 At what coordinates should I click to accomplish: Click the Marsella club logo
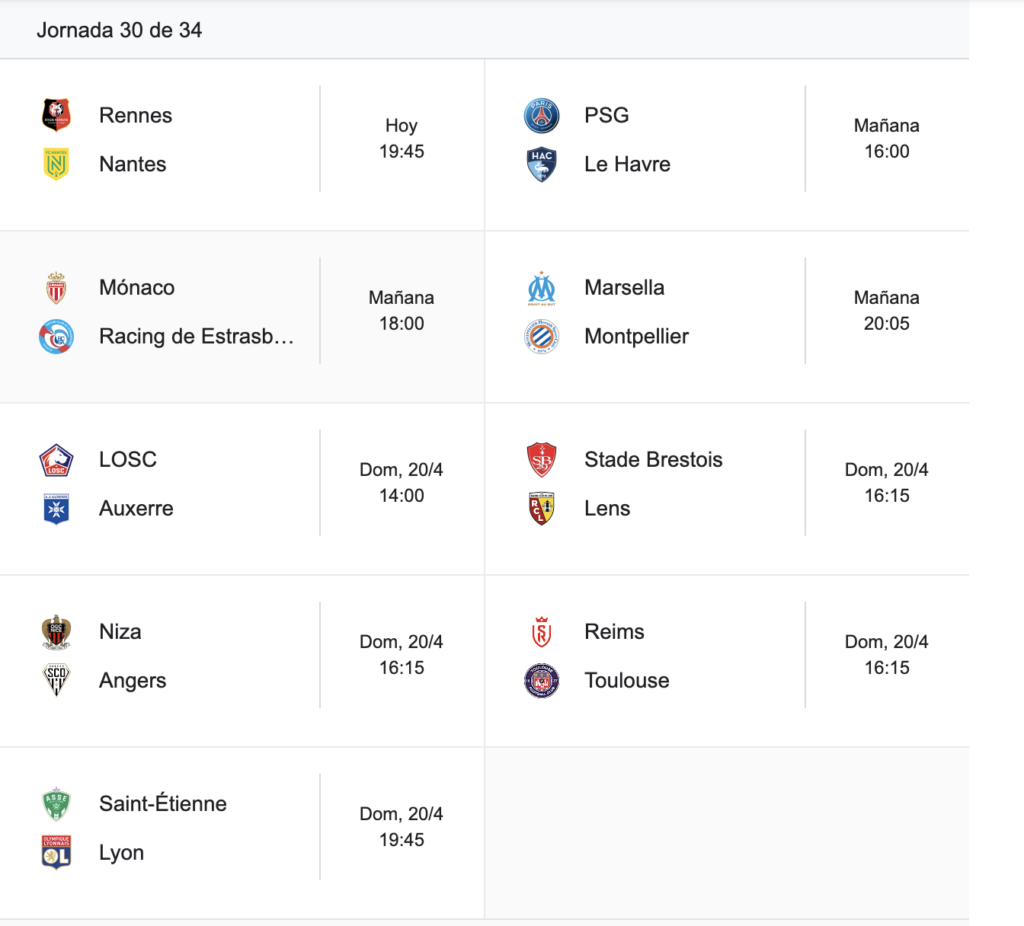point(541,288)
